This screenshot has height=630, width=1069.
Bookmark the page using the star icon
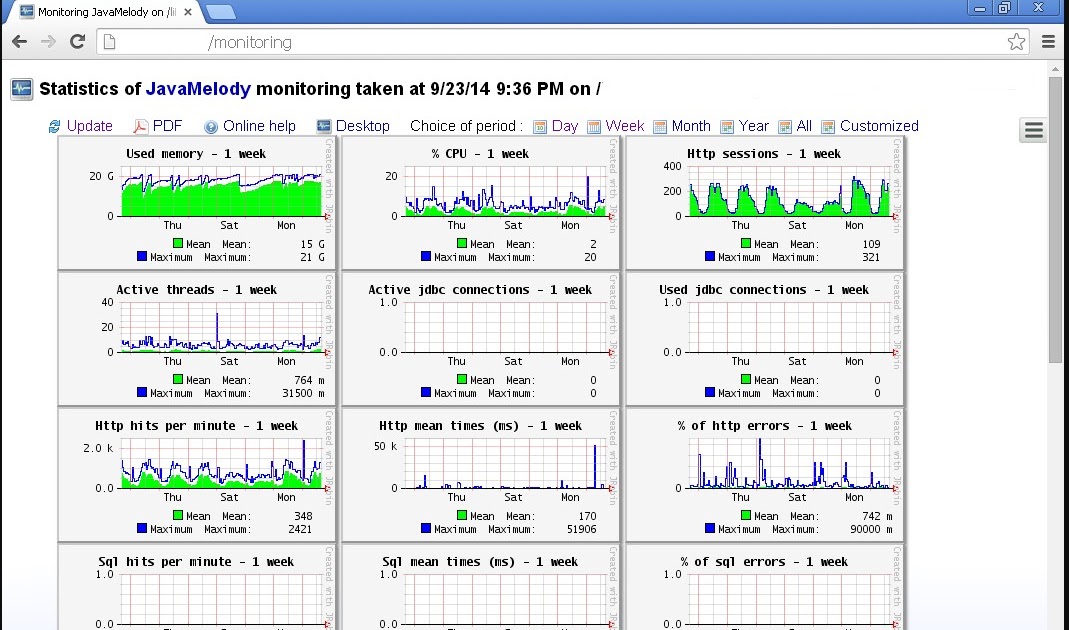point(1016,42)
